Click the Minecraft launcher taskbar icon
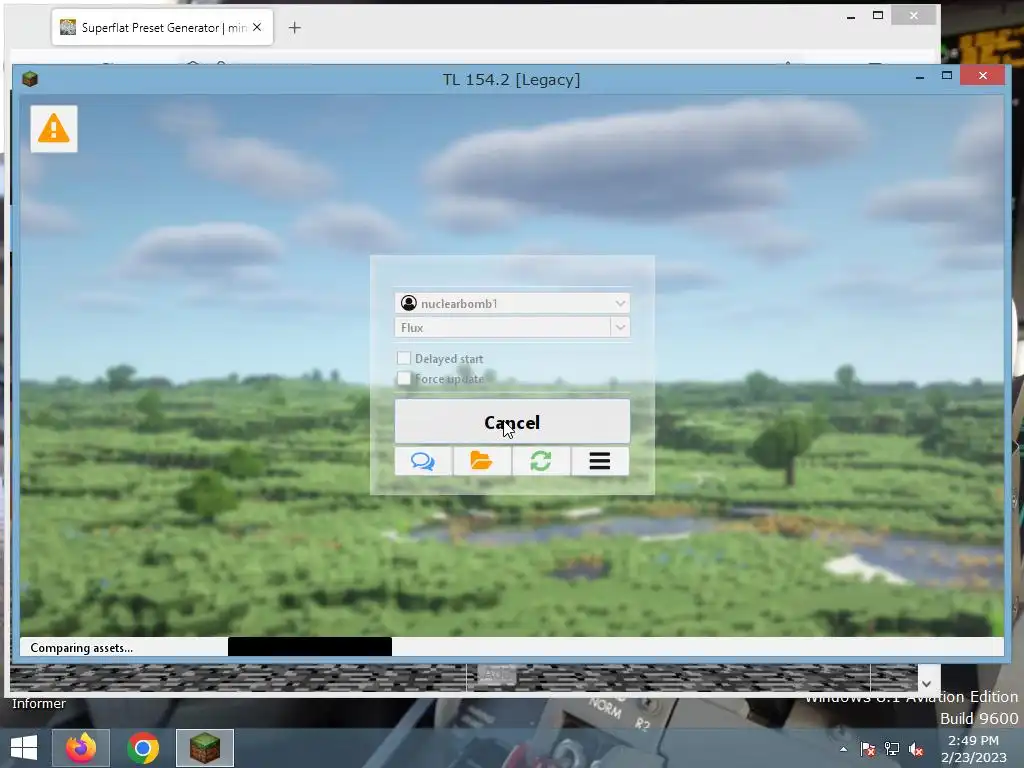 point(204,748)
